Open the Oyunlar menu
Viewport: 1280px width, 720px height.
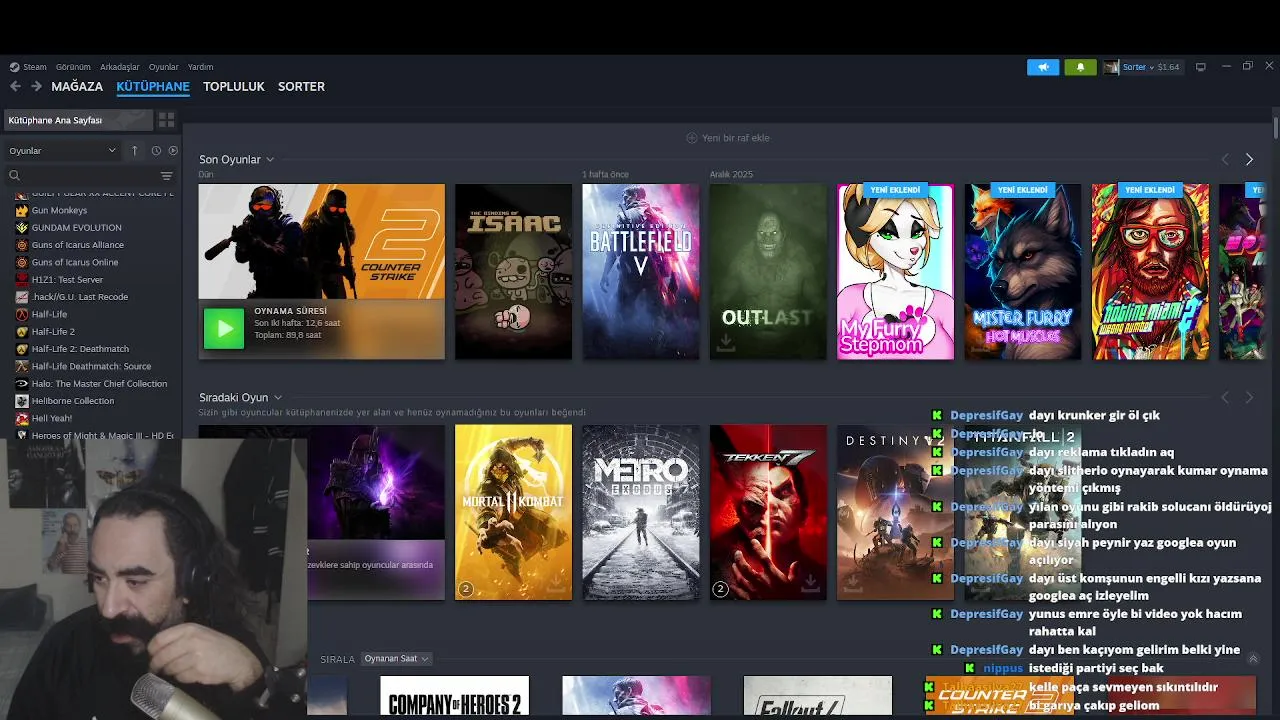[x=163, y=67]
